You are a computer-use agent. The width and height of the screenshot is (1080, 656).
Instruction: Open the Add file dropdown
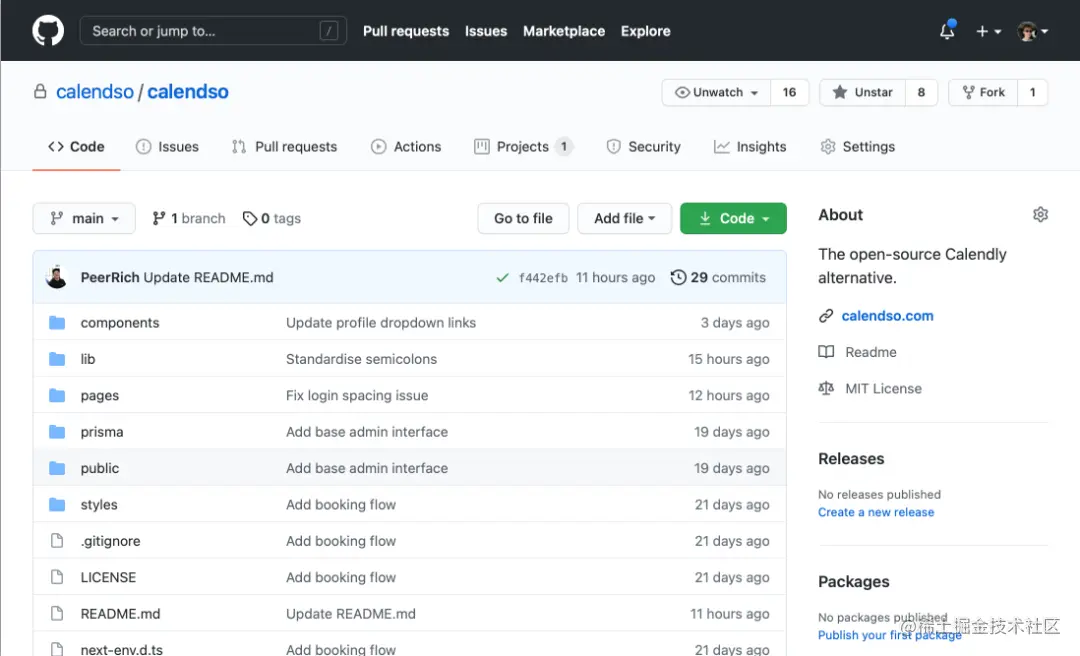pyautogui.click(x=624, y=218)
